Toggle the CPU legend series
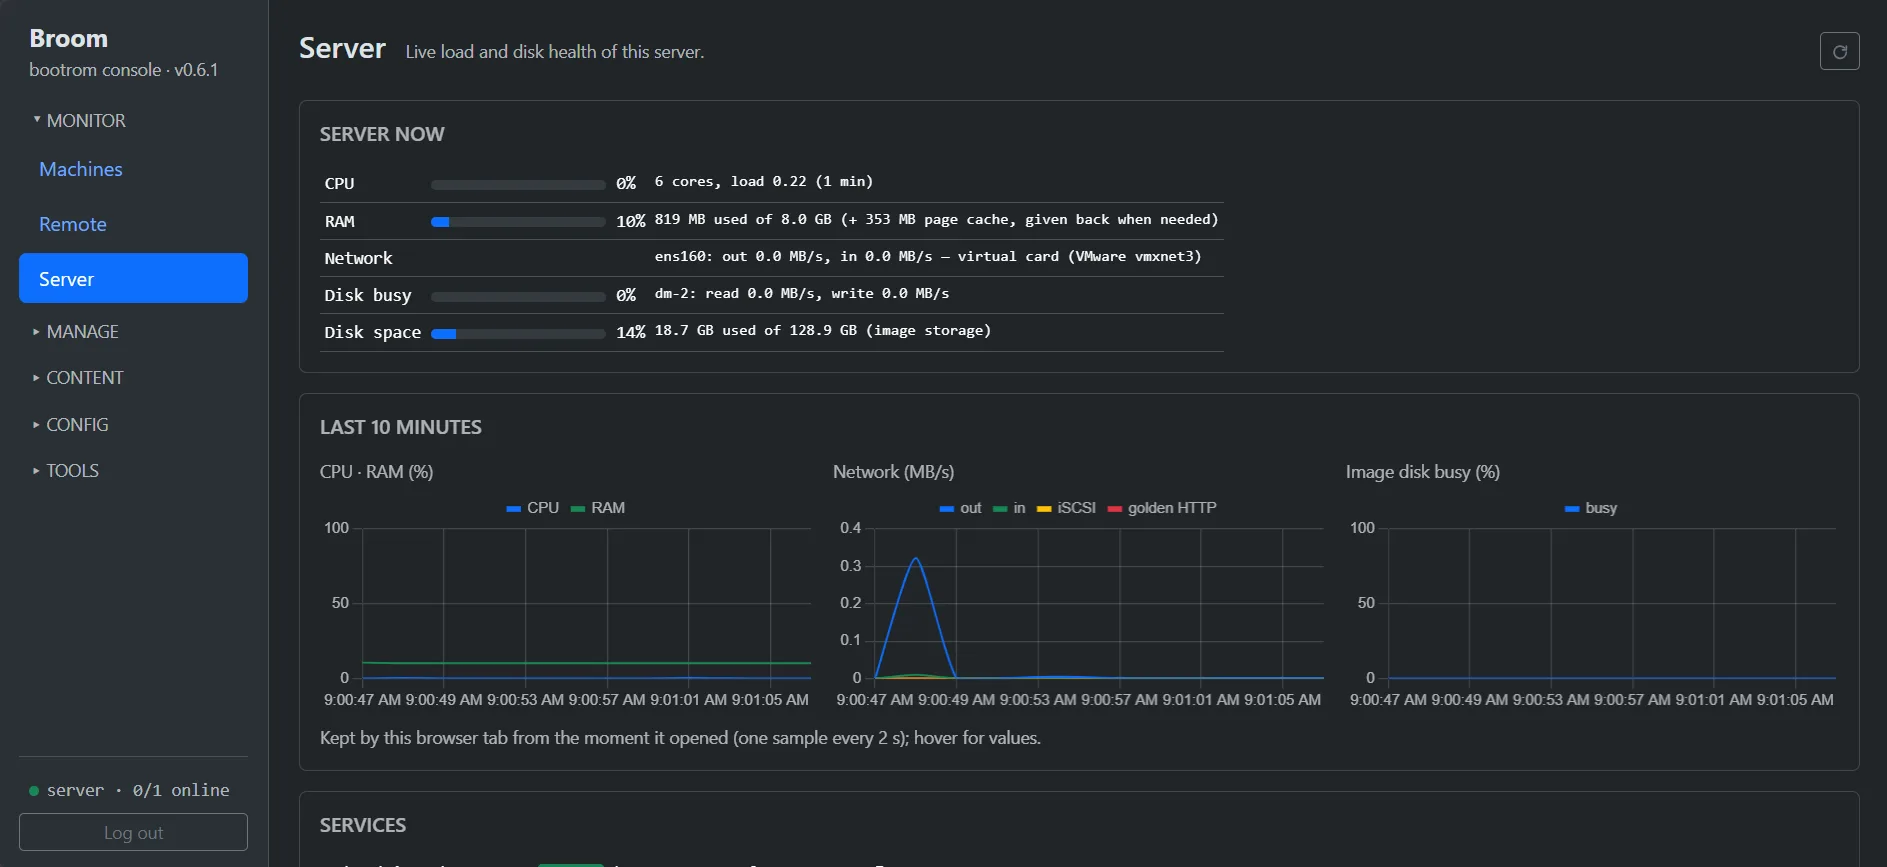This screenshot has width=1887, height=867. (533, 508)
